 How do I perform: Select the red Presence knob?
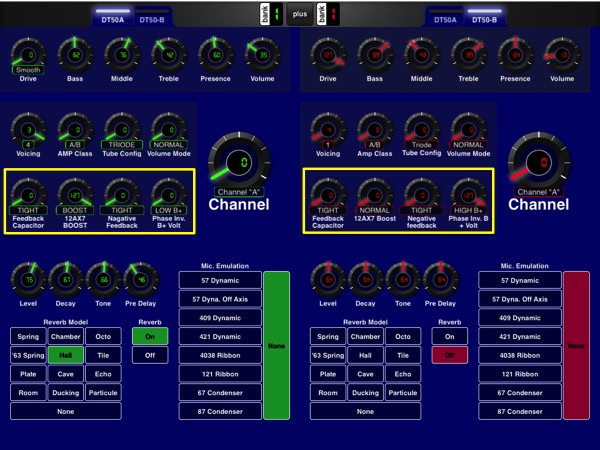pyautogui.click(x=515, y=55)
